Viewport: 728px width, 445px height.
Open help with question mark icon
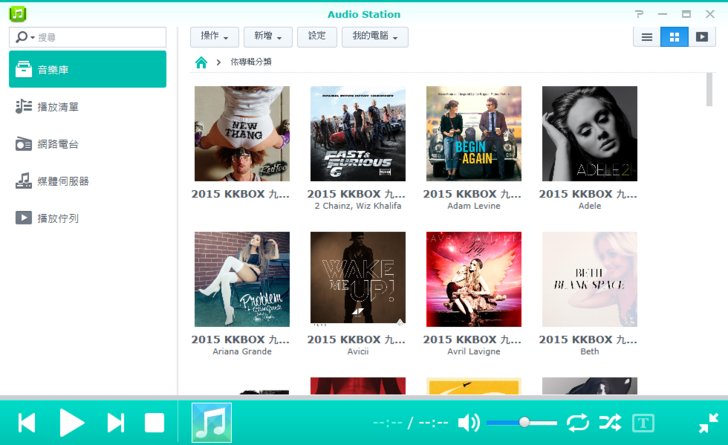pos(639,14)
